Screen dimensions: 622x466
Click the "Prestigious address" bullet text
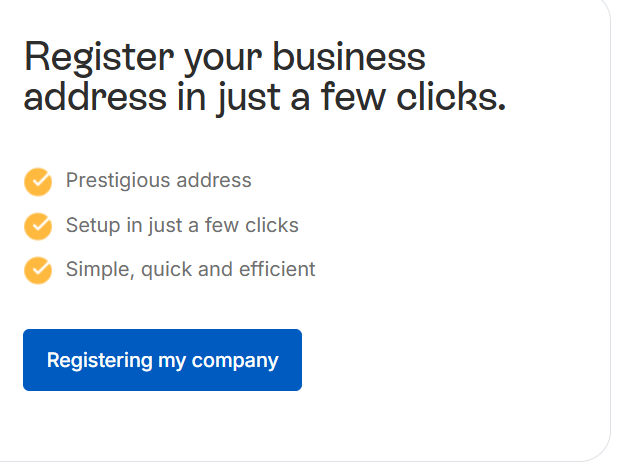click(158, 181)
